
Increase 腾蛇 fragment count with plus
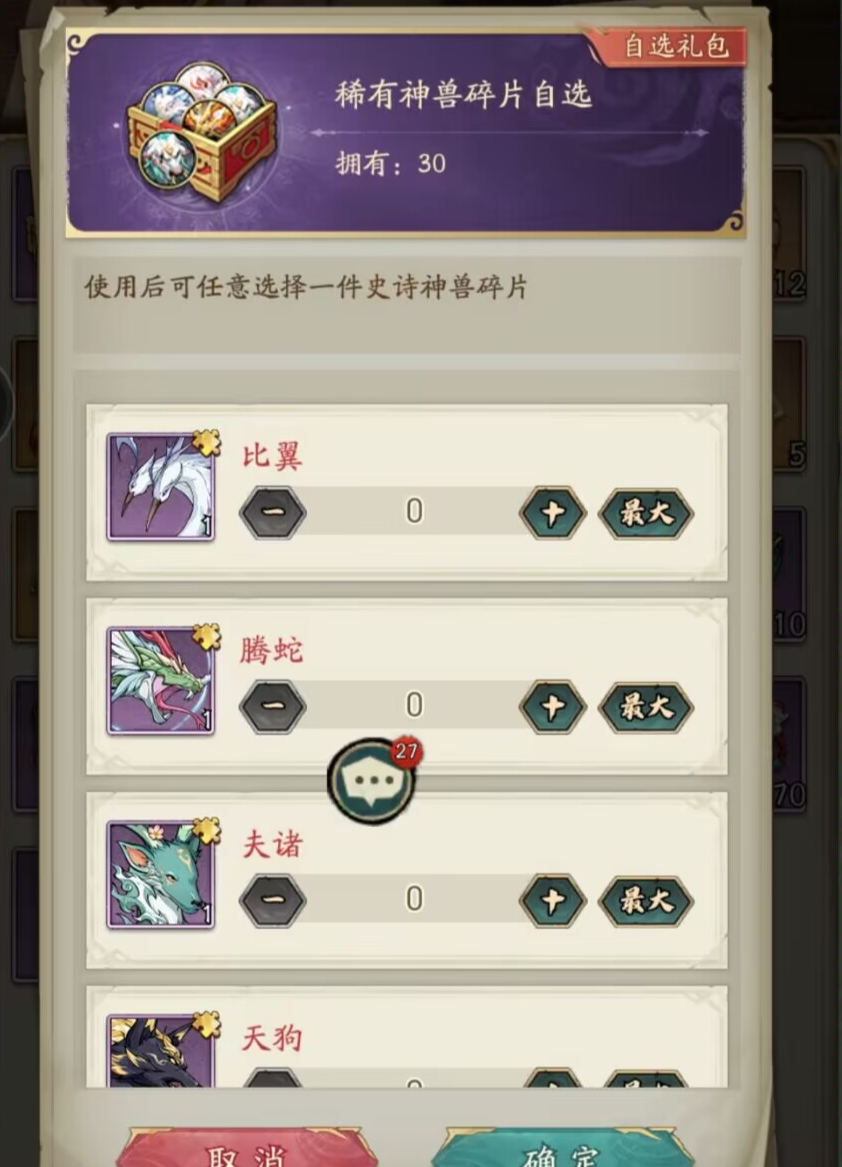[x=552, y=706]
